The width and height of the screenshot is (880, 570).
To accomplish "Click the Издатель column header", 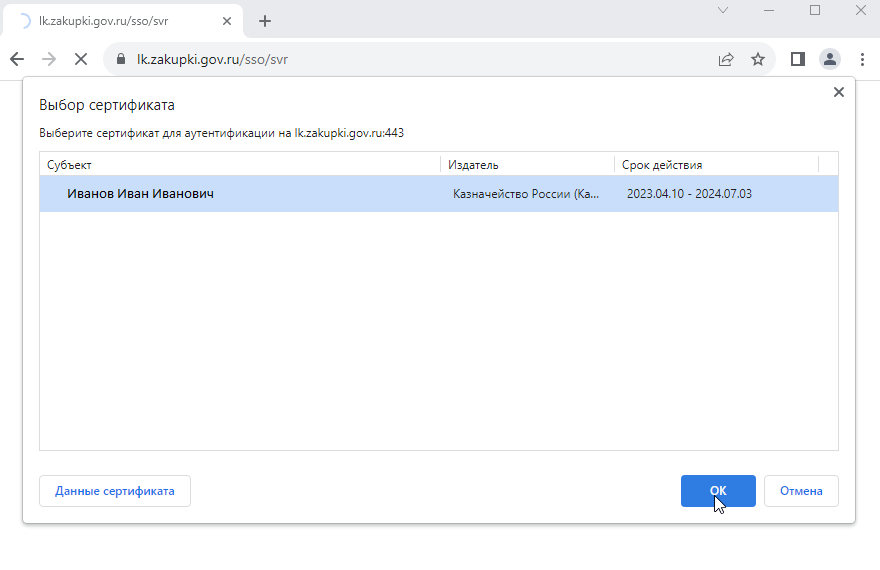I will coord(527,165).
